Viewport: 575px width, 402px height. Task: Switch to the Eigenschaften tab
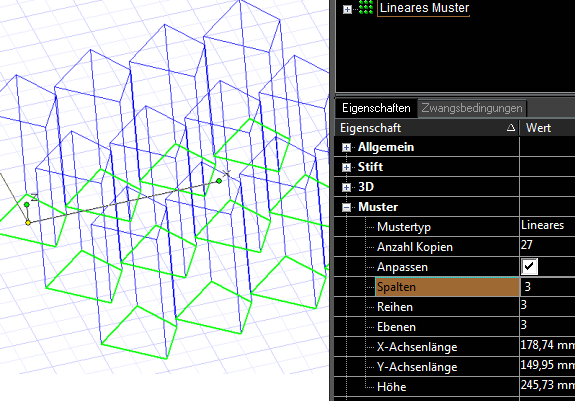click(376, 108)
